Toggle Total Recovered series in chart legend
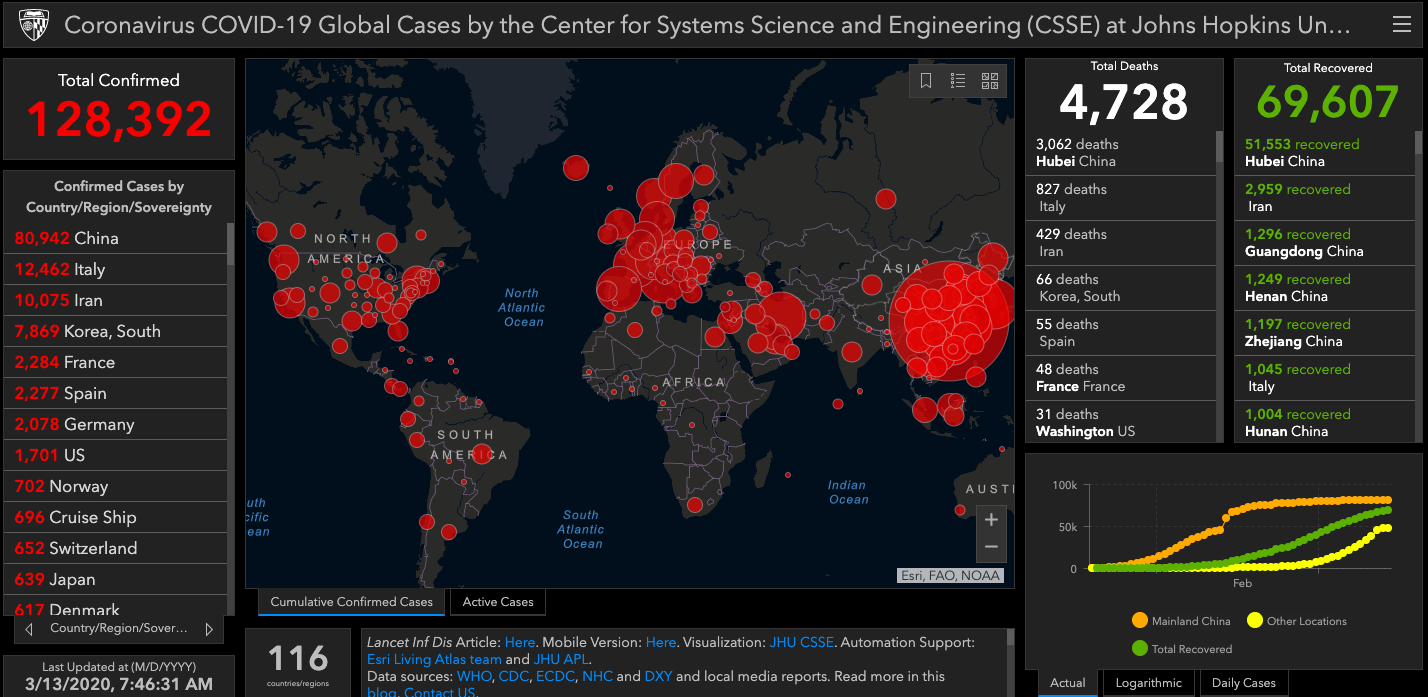Screen dimensions: 1428x697 coord(1181,649)
